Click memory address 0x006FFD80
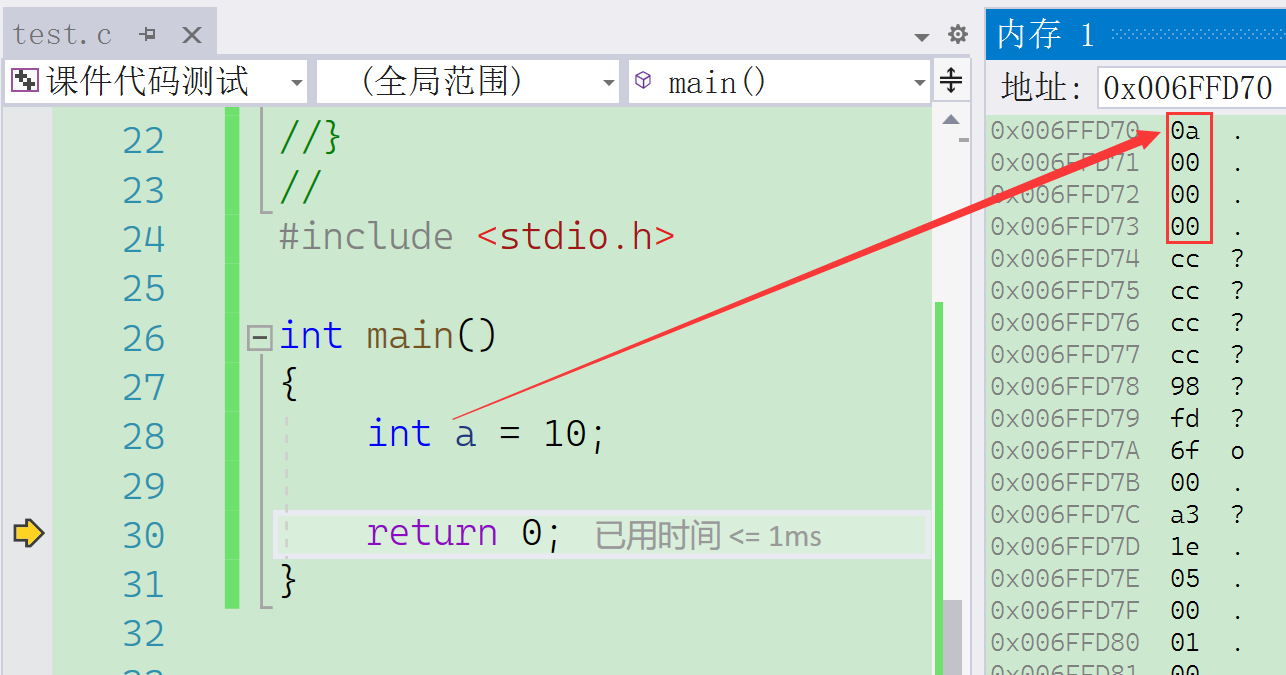This screenshot has height=675, width=1286. [x=1065, y=642]
